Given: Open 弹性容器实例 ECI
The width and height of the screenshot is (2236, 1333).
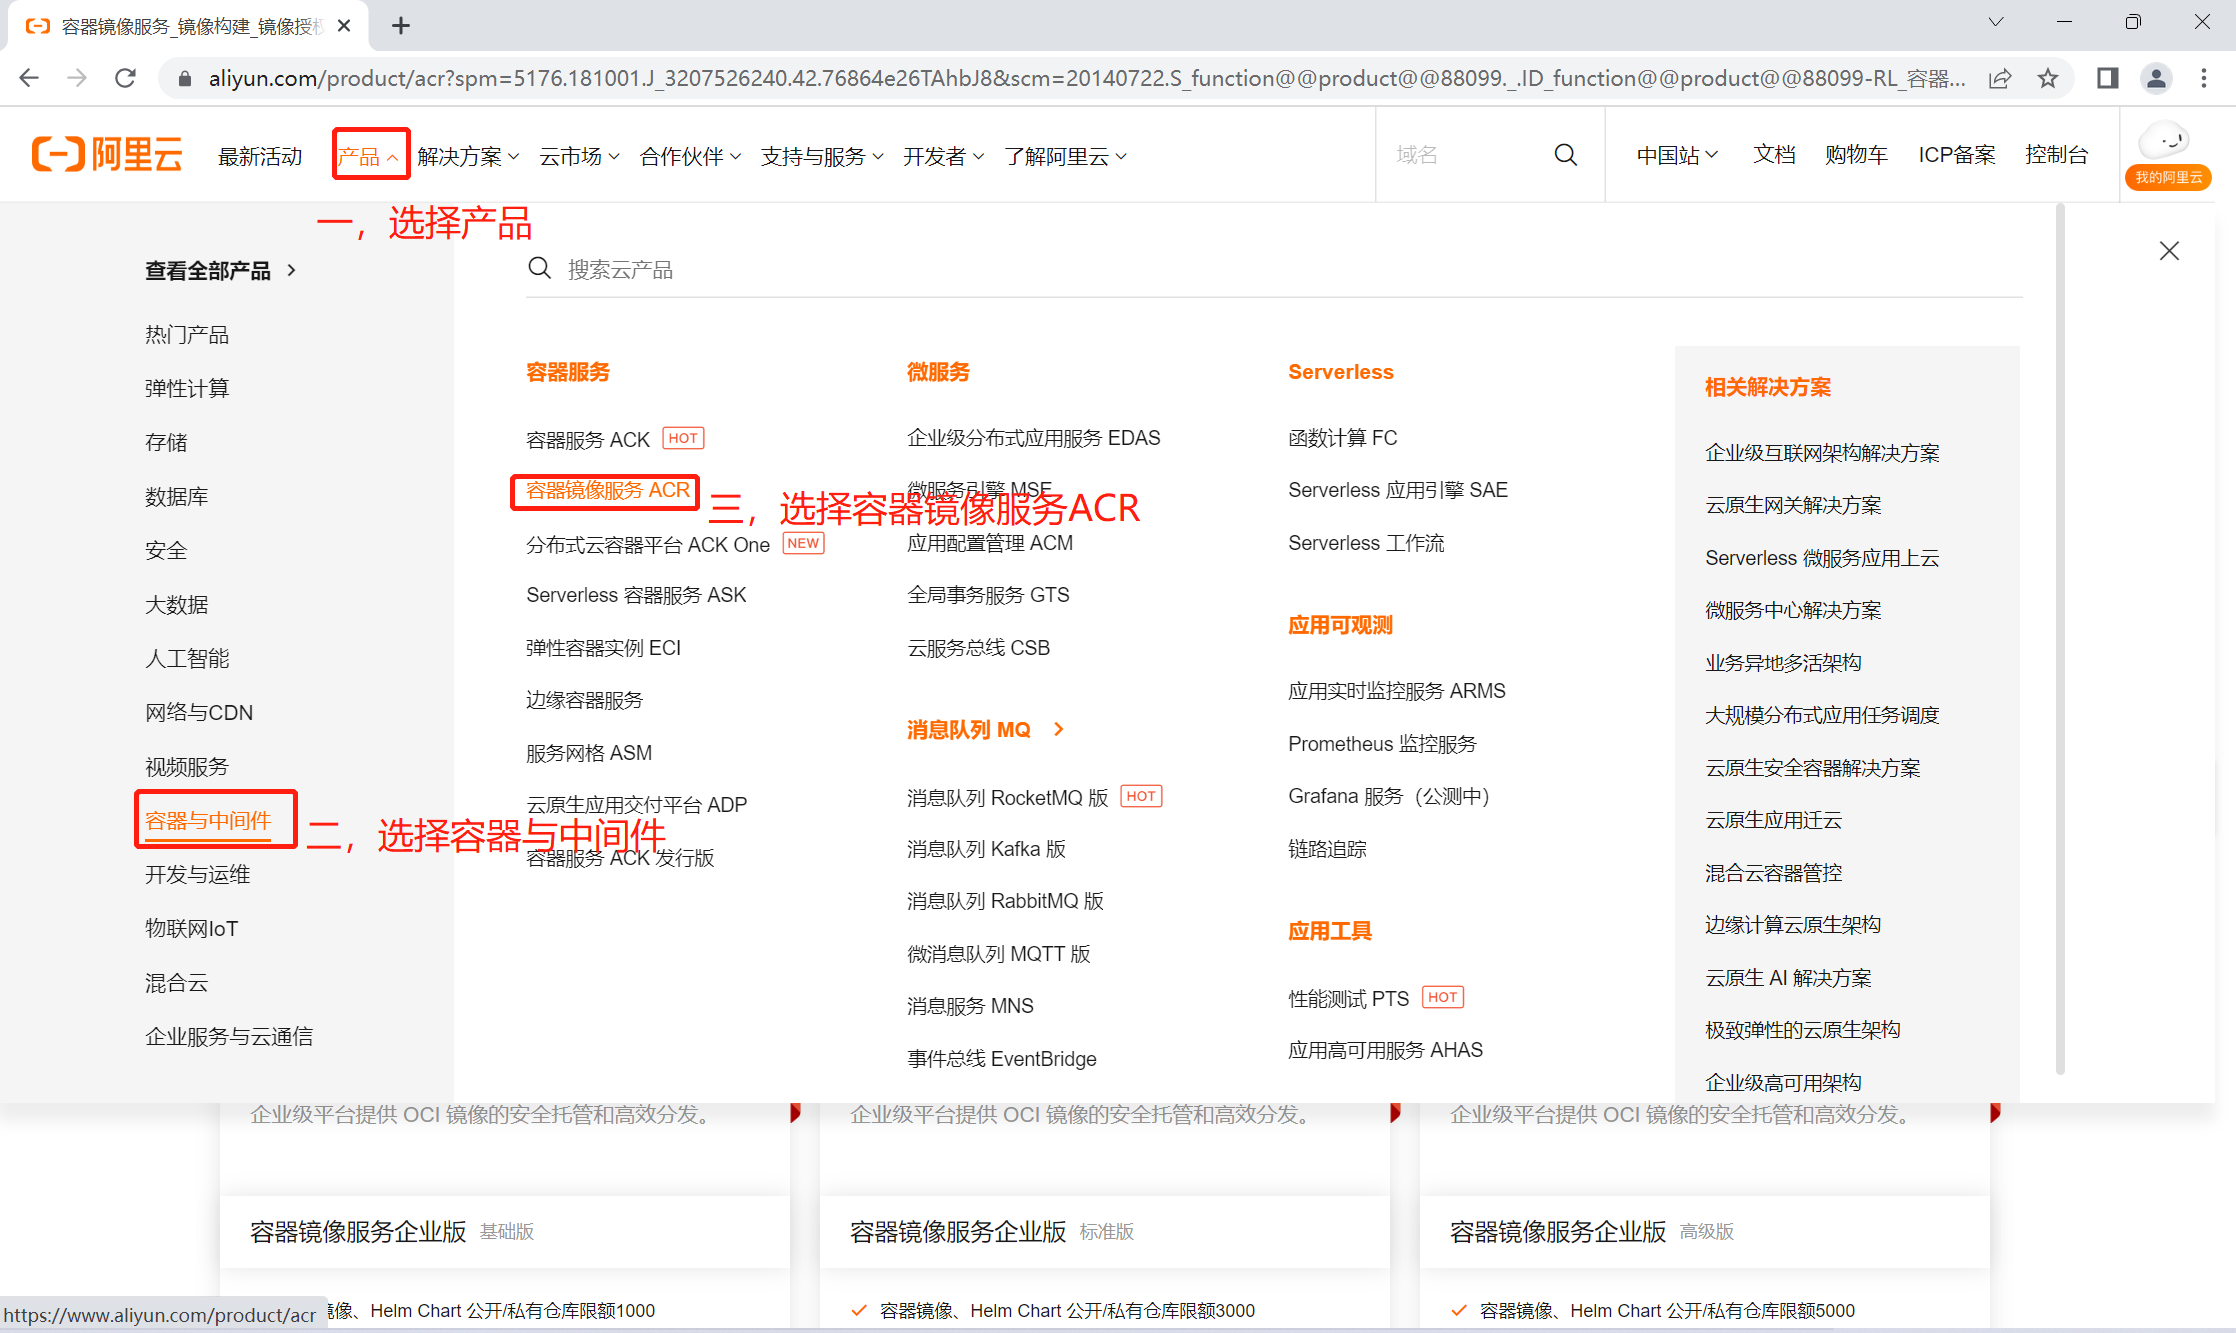Looking at the screenshot, I should [604, 648].
